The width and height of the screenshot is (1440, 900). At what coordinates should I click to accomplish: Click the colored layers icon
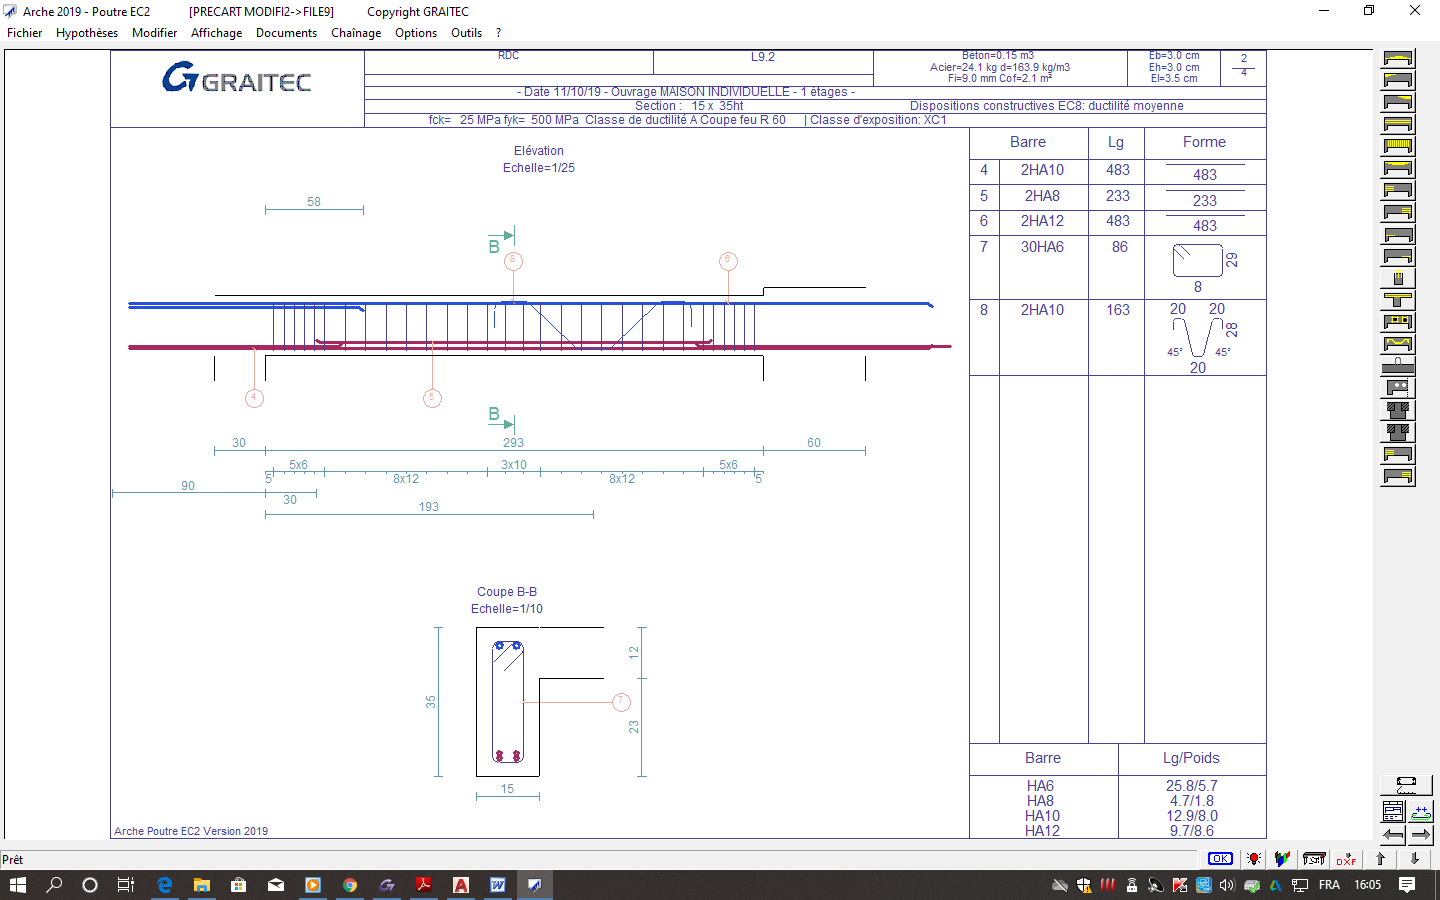point(1282,859)
